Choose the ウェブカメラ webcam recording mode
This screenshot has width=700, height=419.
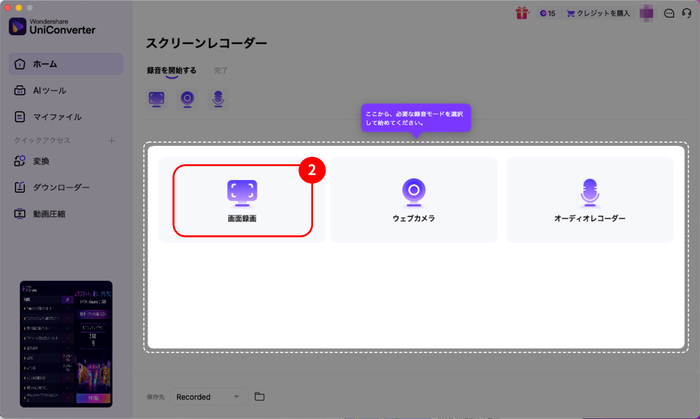pos(413,200)
